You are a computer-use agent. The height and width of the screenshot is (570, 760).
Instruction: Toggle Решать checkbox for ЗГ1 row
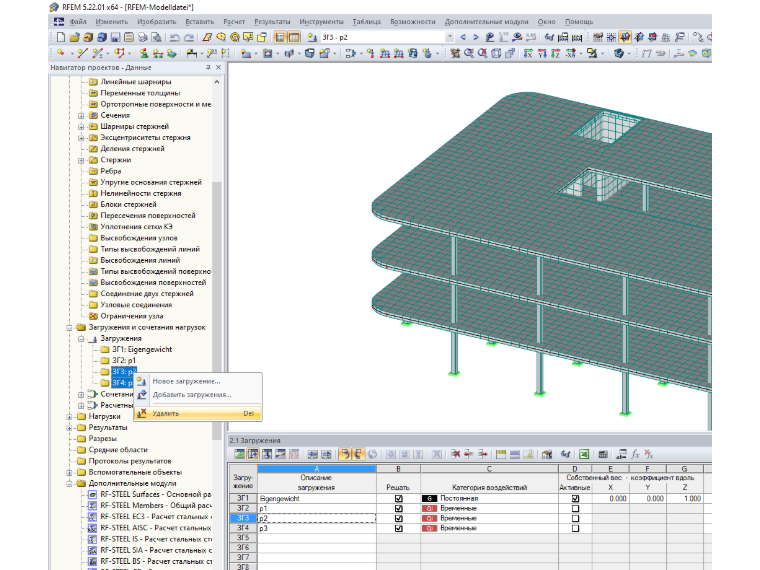pyautogui.click(x=398, y=498)
